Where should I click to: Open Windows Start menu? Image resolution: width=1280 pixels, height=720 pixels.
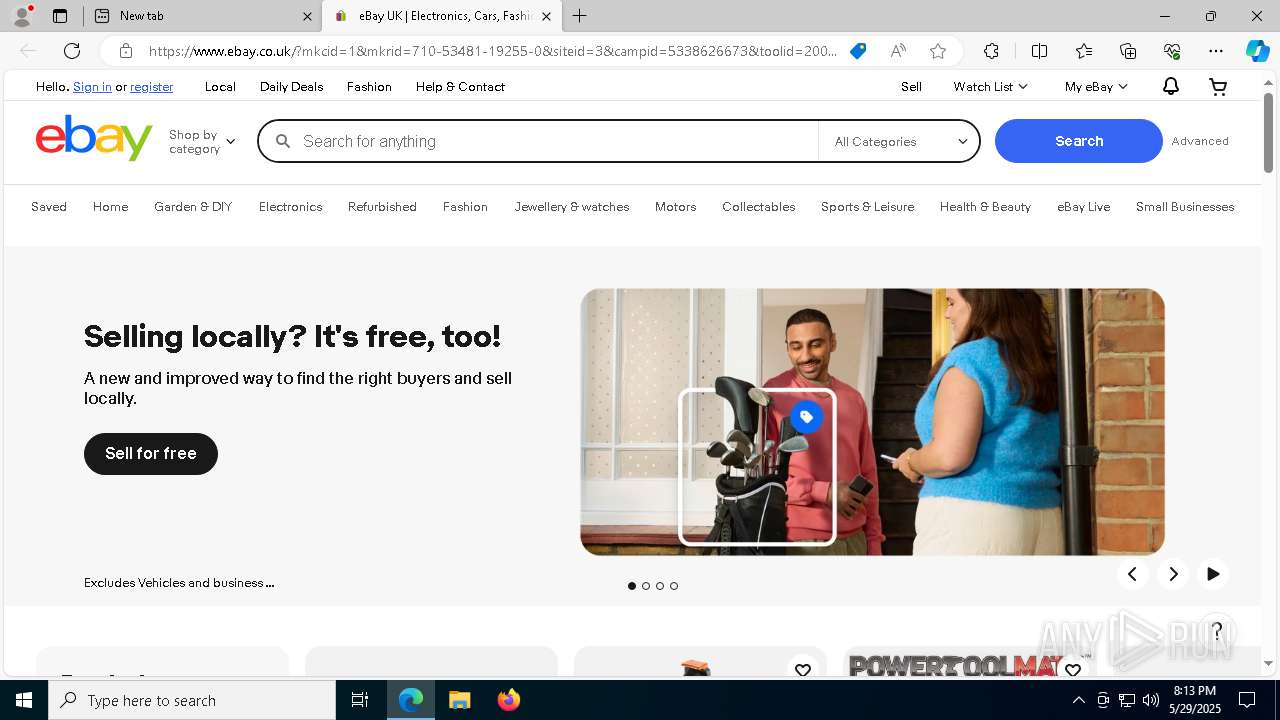24,700
